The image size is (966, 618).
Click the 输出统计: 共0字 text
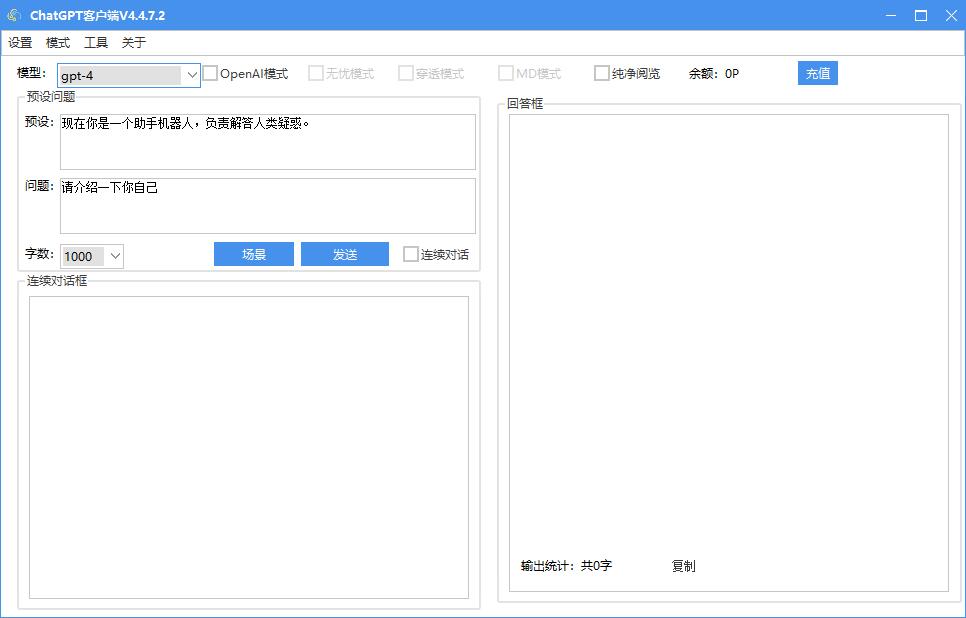566,566
